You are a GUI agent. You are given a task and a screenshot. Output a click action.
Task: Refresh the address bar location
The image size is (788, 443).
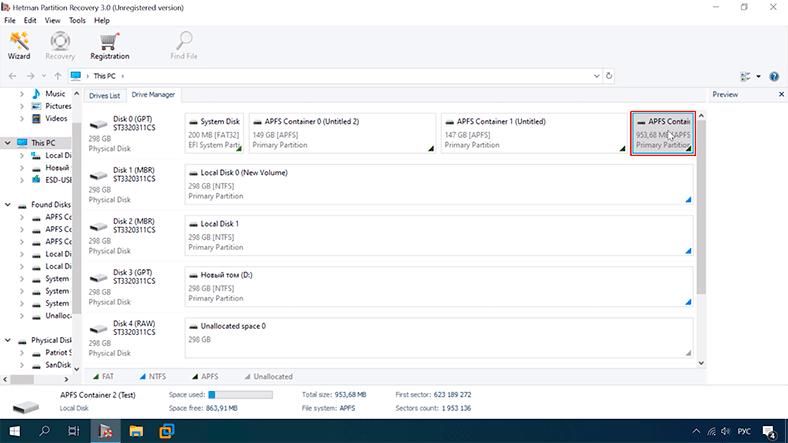click(x=609, y=76)
